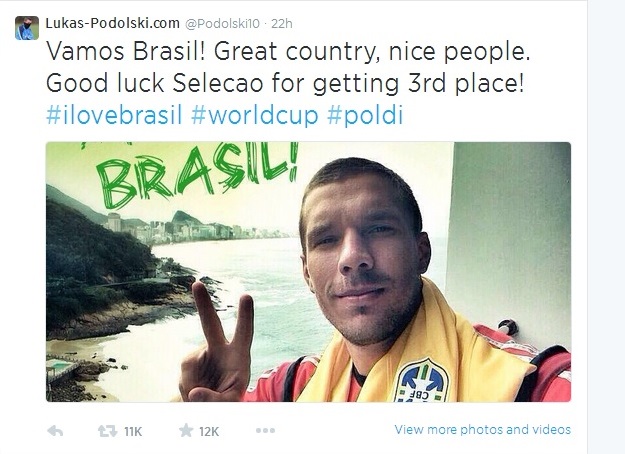The image size is (625, 454).
Task: Open the tweet's 22h timestamp
Action: click(283, 22)
